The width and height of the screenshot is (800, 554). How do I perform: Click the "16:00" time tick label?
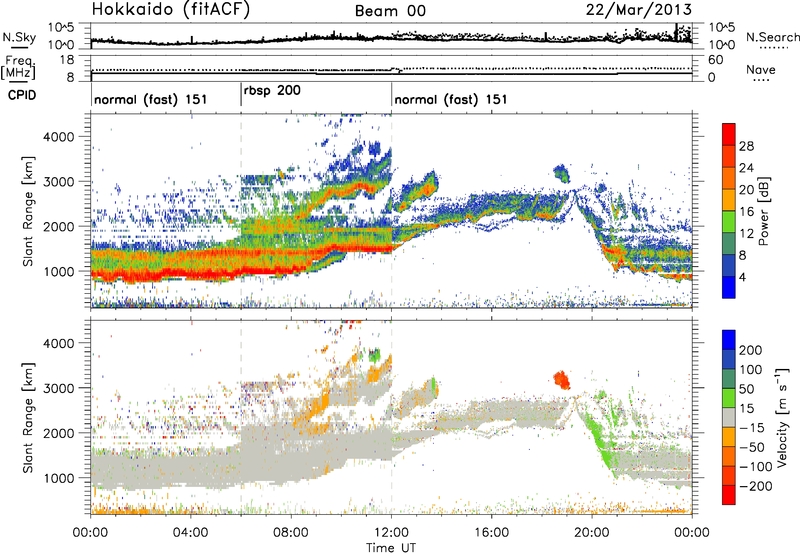491,533
